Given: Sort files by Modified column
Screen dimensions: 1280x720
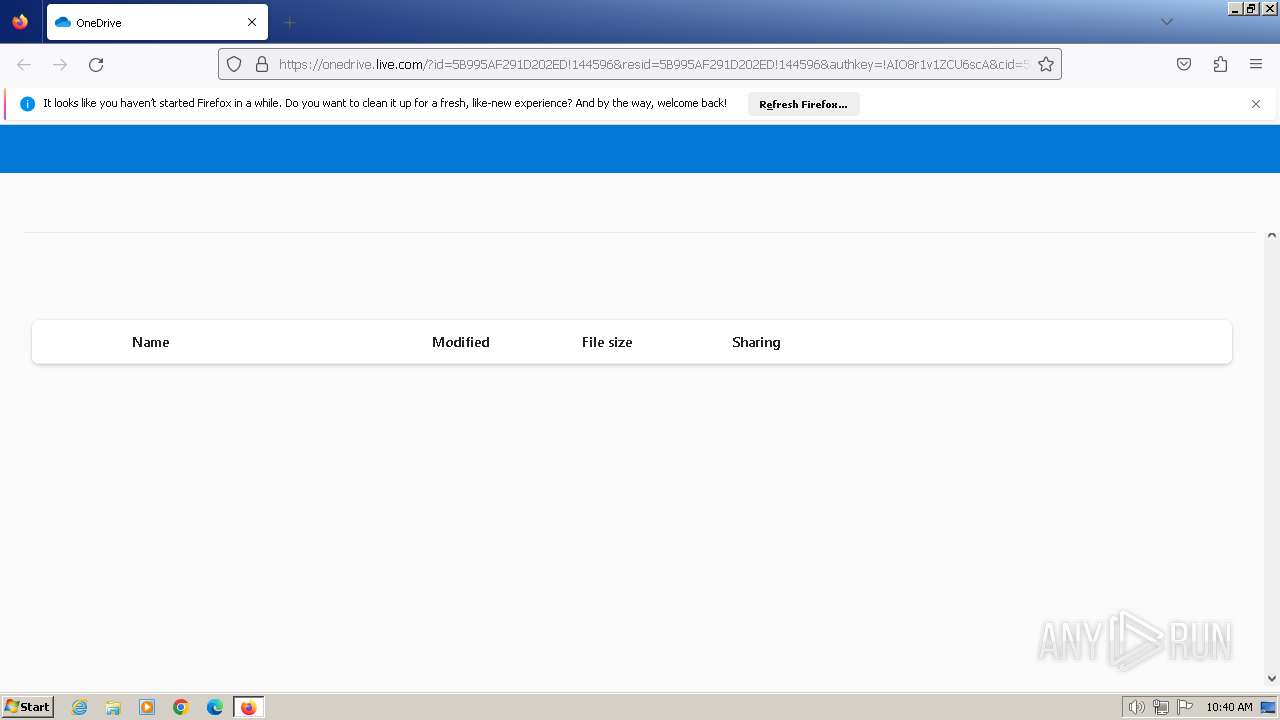Looking at the screenshot, I should pos(461,342).
